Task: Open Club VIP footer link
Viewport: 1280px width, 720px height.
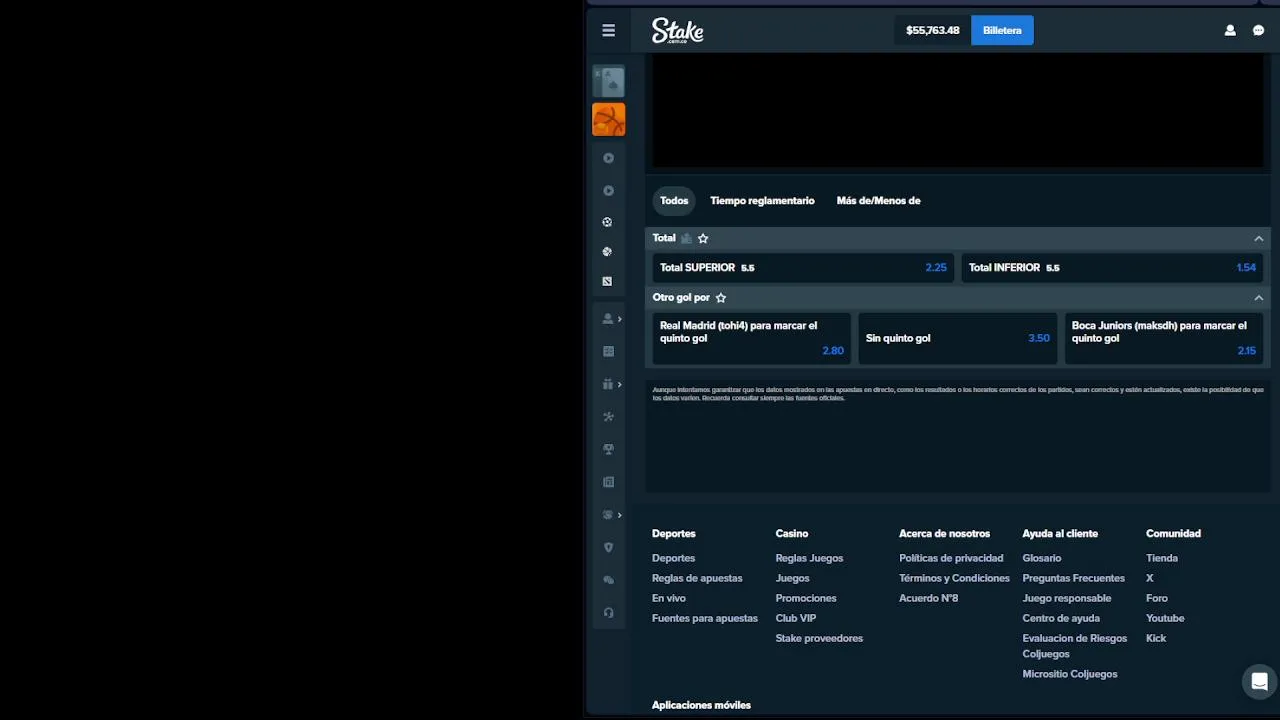Action: (796, 618)
